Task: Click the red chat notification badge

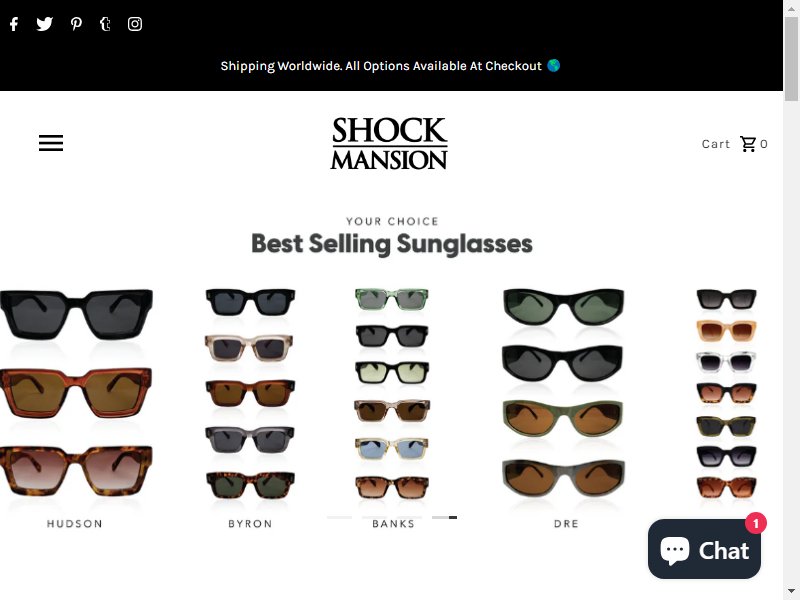Action: point(756,523)
